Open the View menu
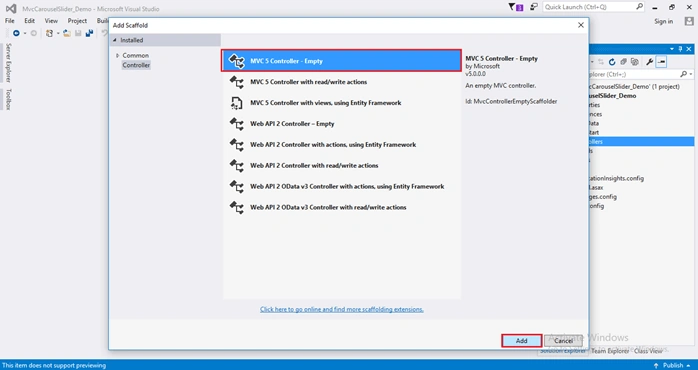 click(51, 20)
